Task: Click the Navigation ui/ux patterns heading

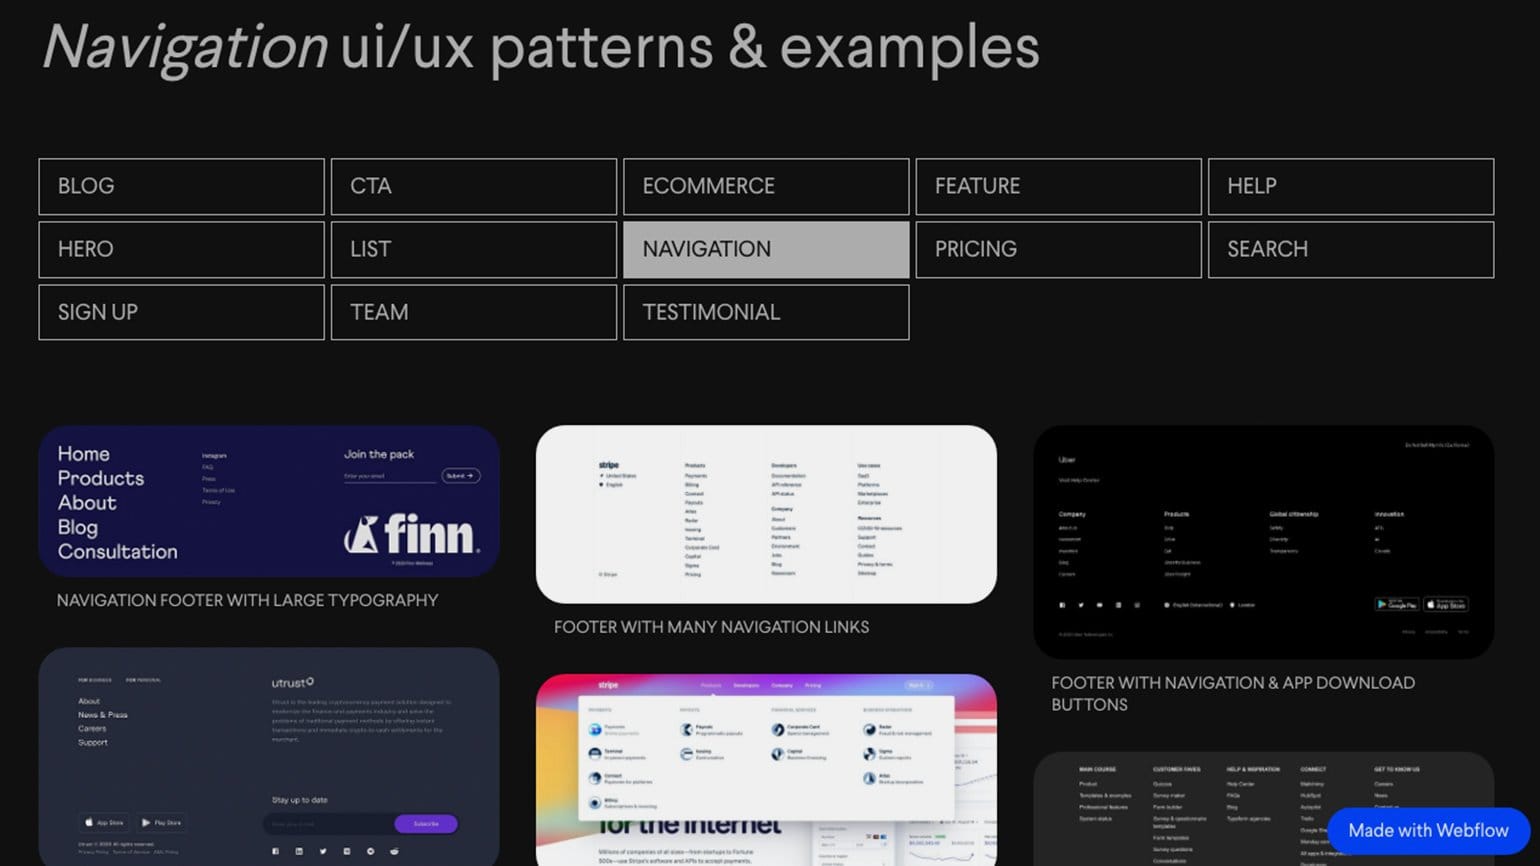Action: (x=540, y=47)
